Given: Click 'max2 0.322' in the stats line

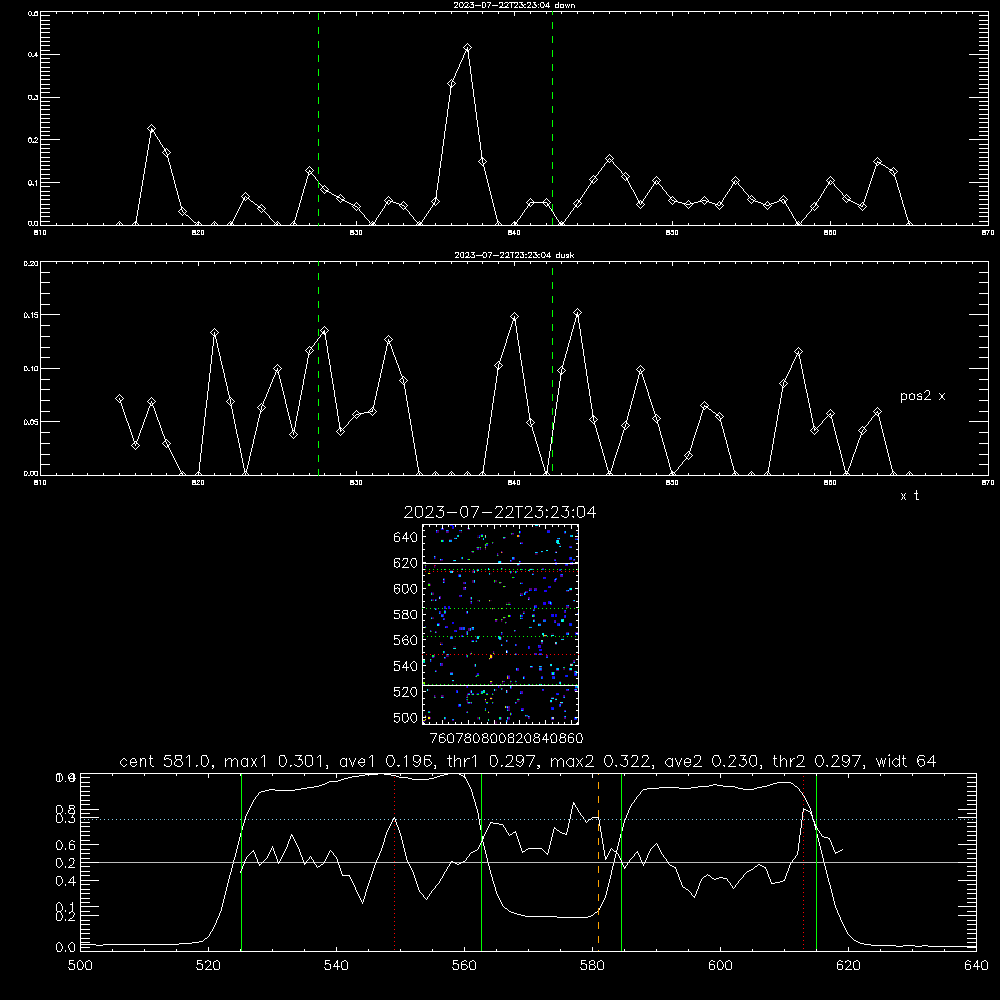Looking at the screenshot, I should pyautogui.click(x=601, y=761).
